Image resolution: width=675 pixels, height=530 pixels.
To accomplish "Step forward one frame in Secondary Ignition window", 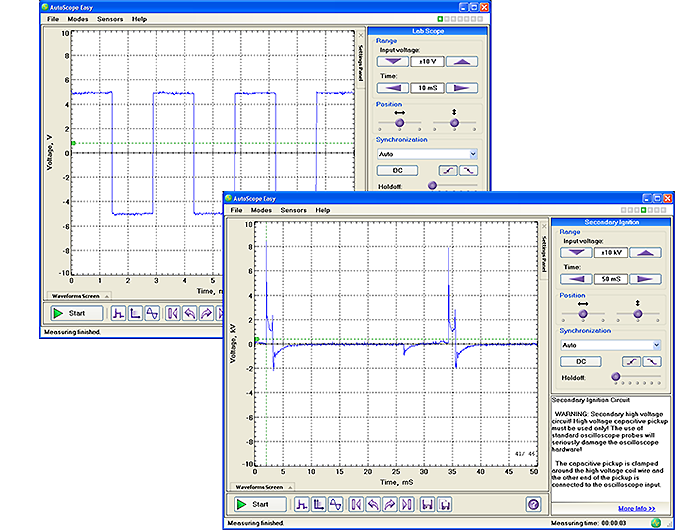I will click(x=390, y=504).
